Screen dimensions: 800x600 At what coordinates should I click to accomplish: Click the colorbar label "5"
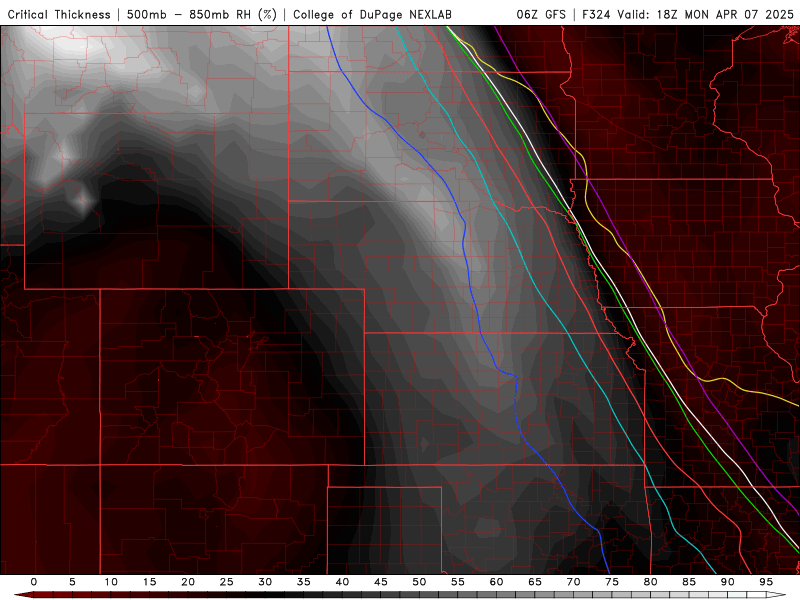point(72,582)
